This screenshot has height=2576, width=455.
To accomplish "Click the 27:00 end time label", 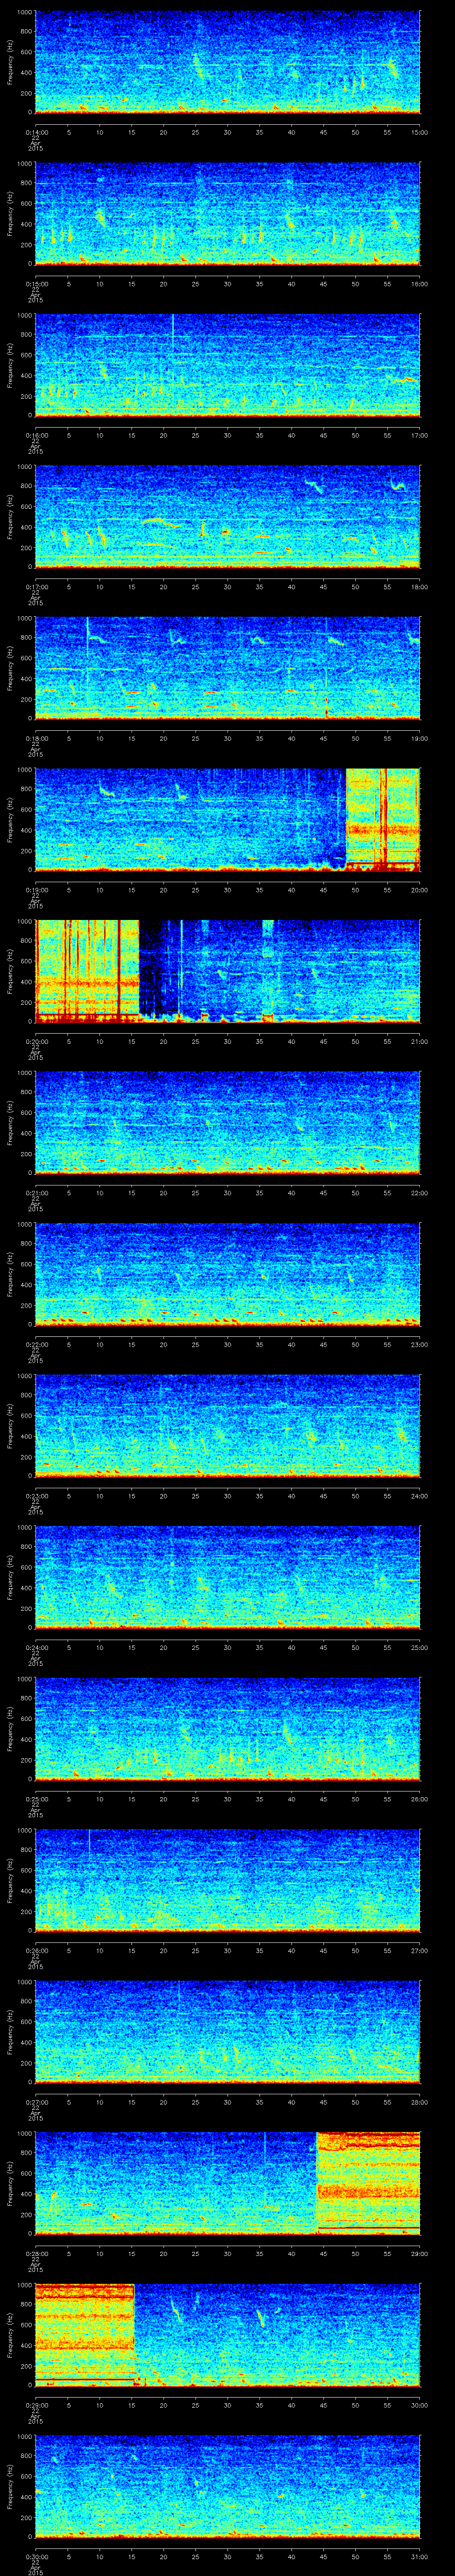I will 420,1950.
